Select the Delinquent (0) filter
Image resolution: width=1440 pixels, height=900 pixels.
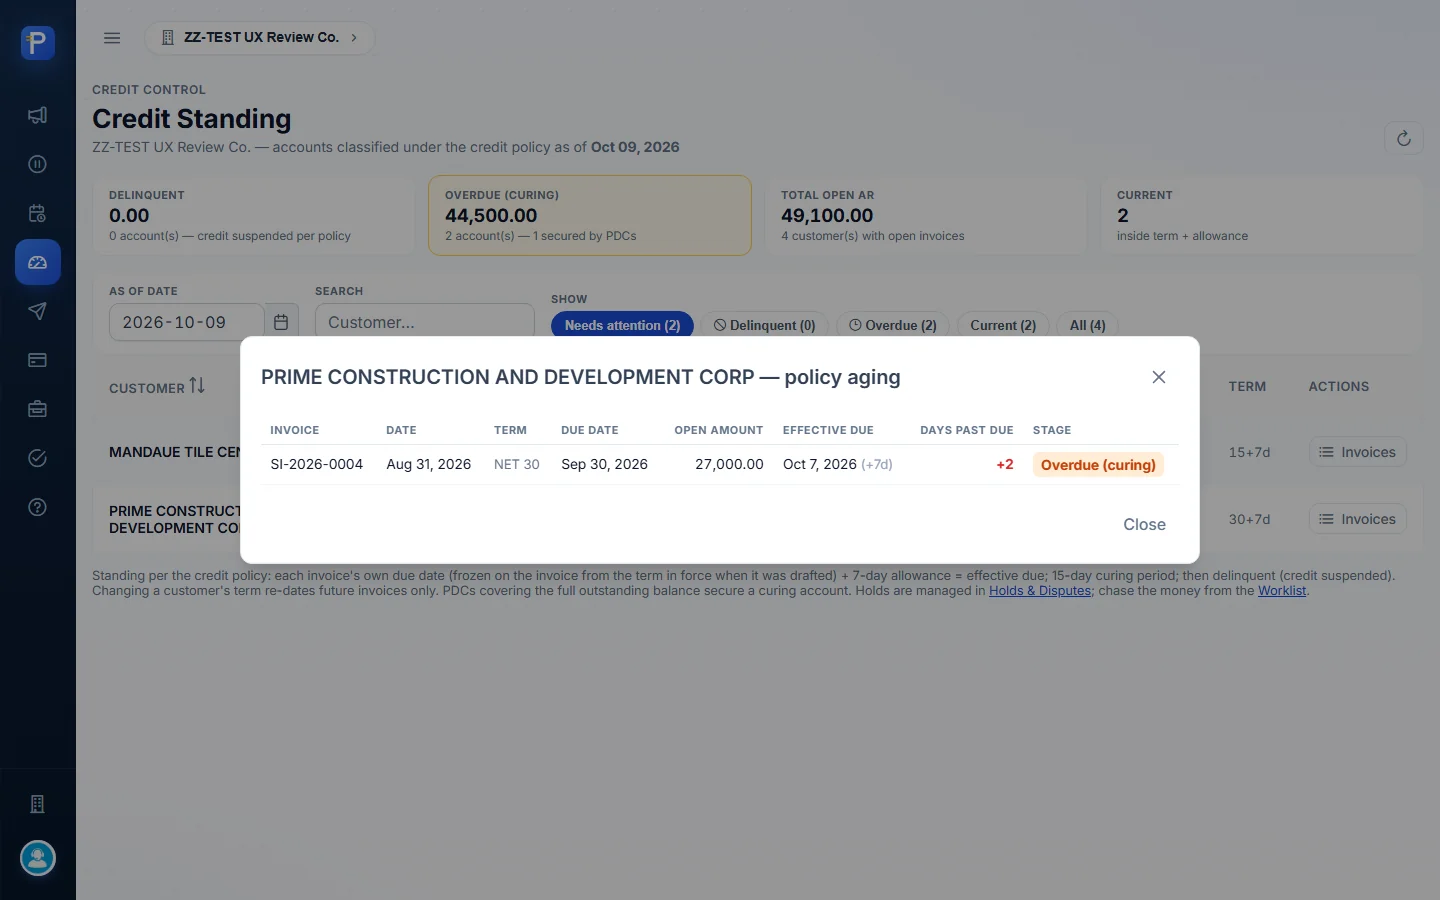[x=764, y=325]
